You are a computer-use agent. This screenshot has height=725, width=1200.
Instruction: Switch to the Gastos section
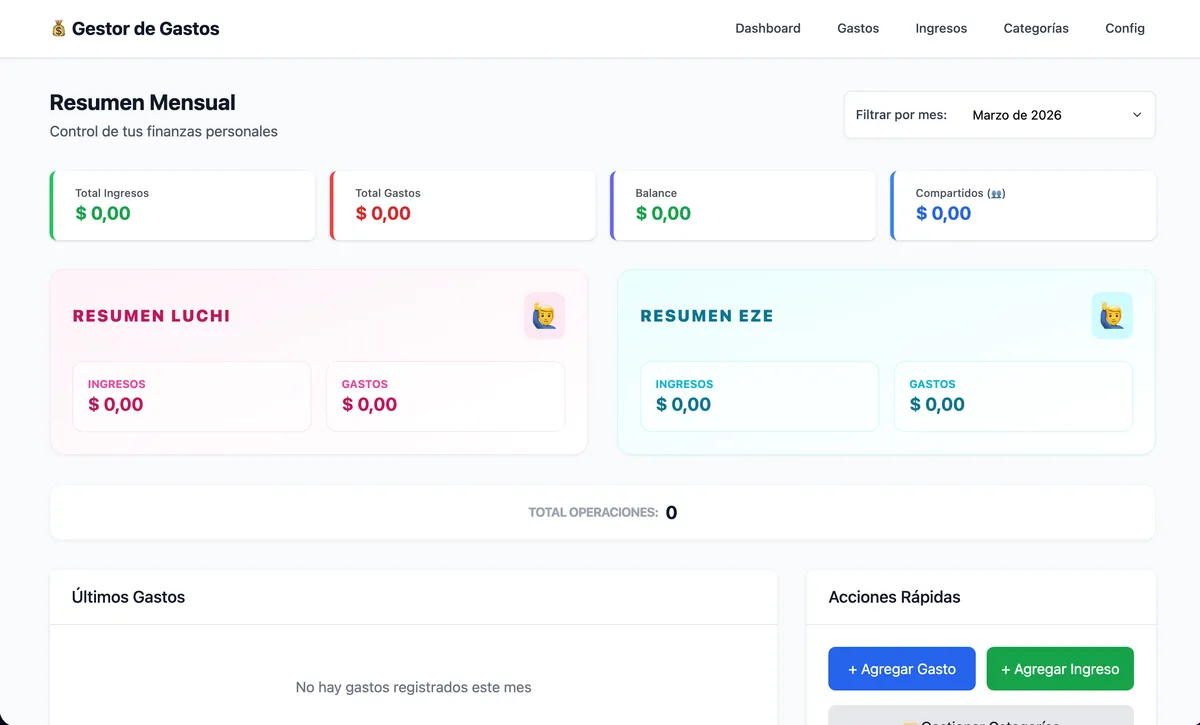point(857,28)
